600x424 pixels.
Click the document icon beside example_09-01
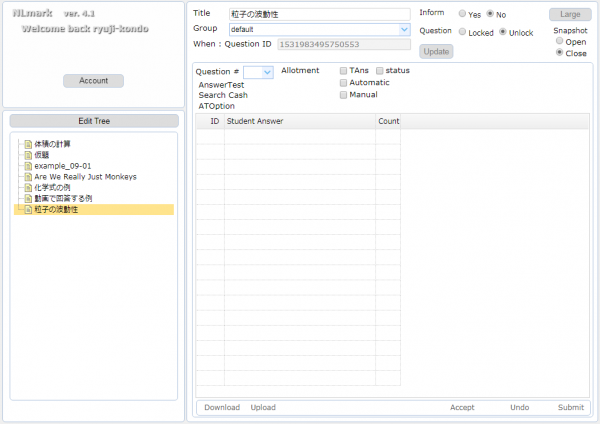click(28, 166)
